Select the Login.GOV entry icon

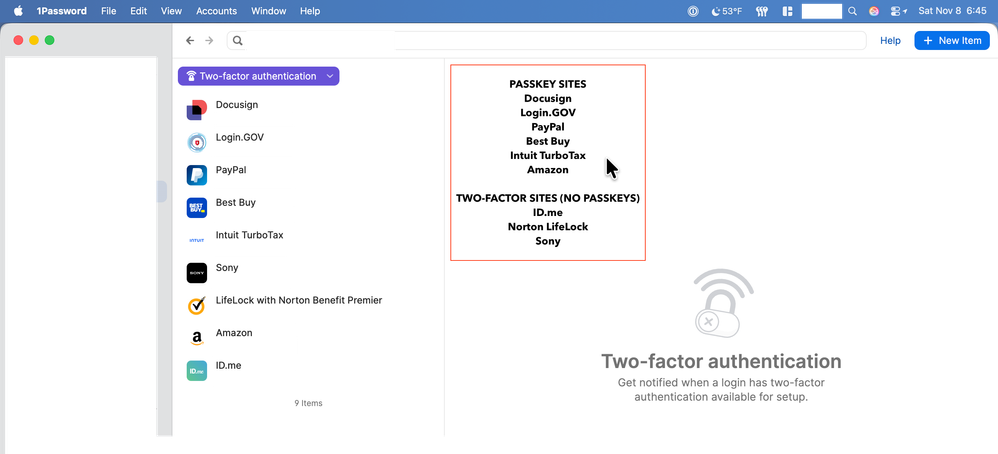pyautogui.click(x=197, y=143)
